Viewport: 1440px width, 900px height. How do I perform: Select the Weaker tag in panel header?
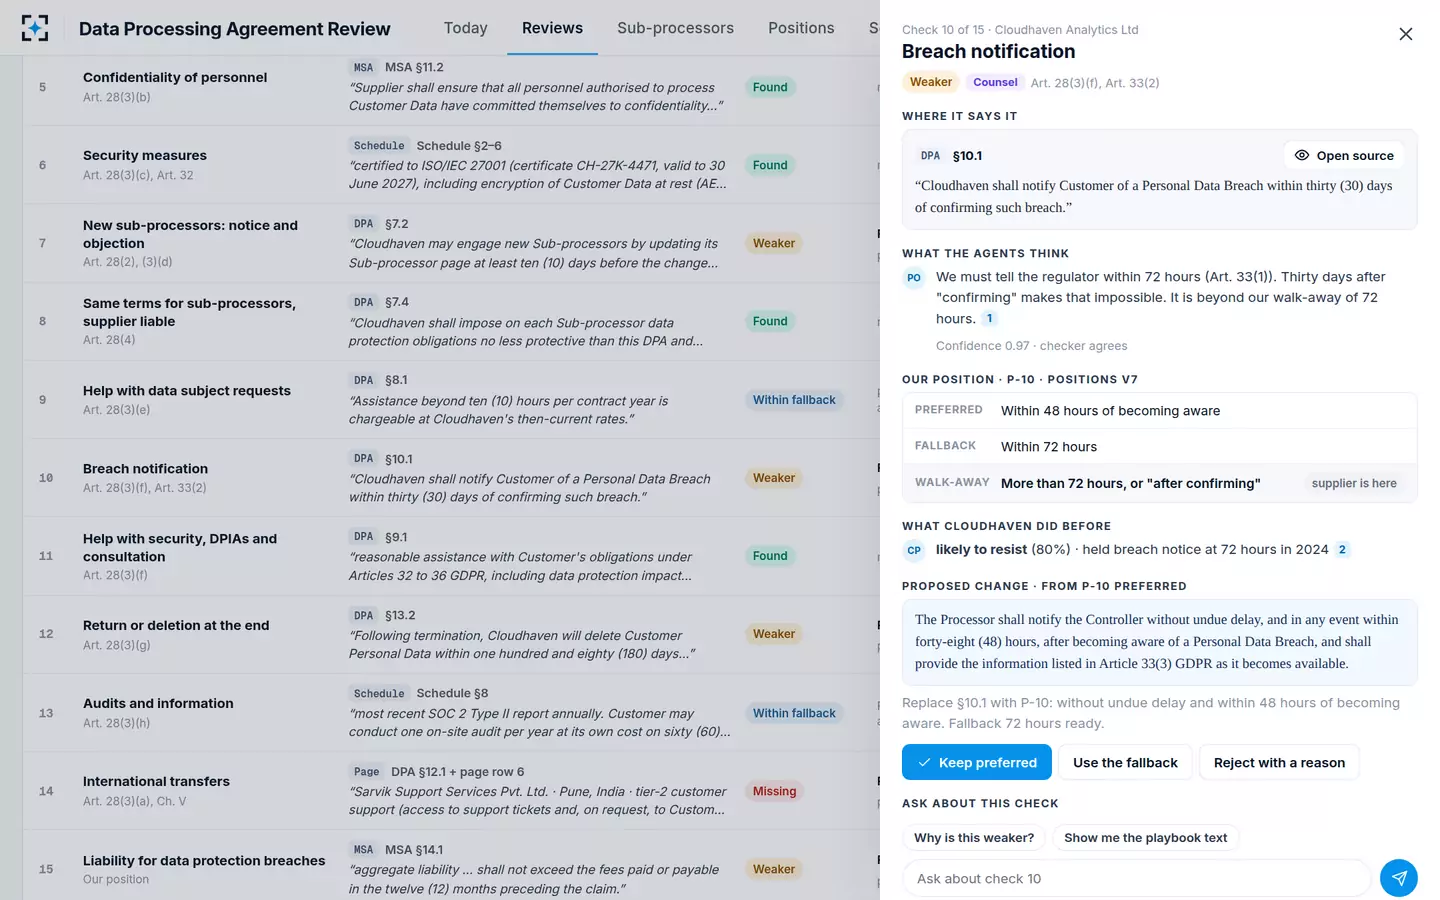pyautogui.click(x=930, y=82)
